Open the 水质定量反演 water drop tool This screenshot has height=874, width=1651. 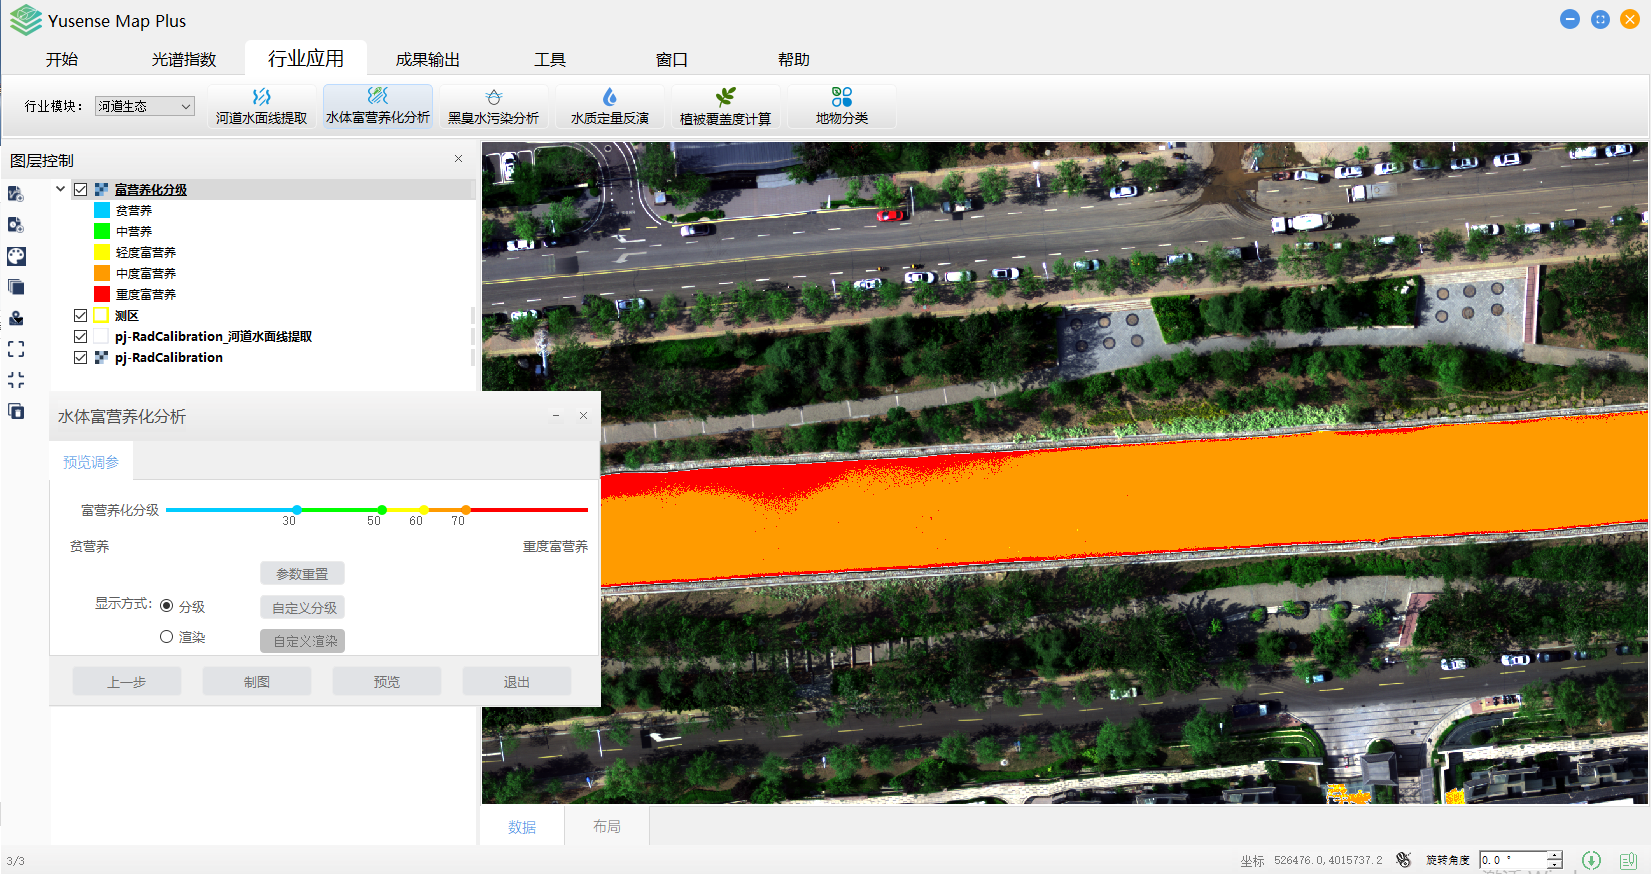click(x=609, y=106)
